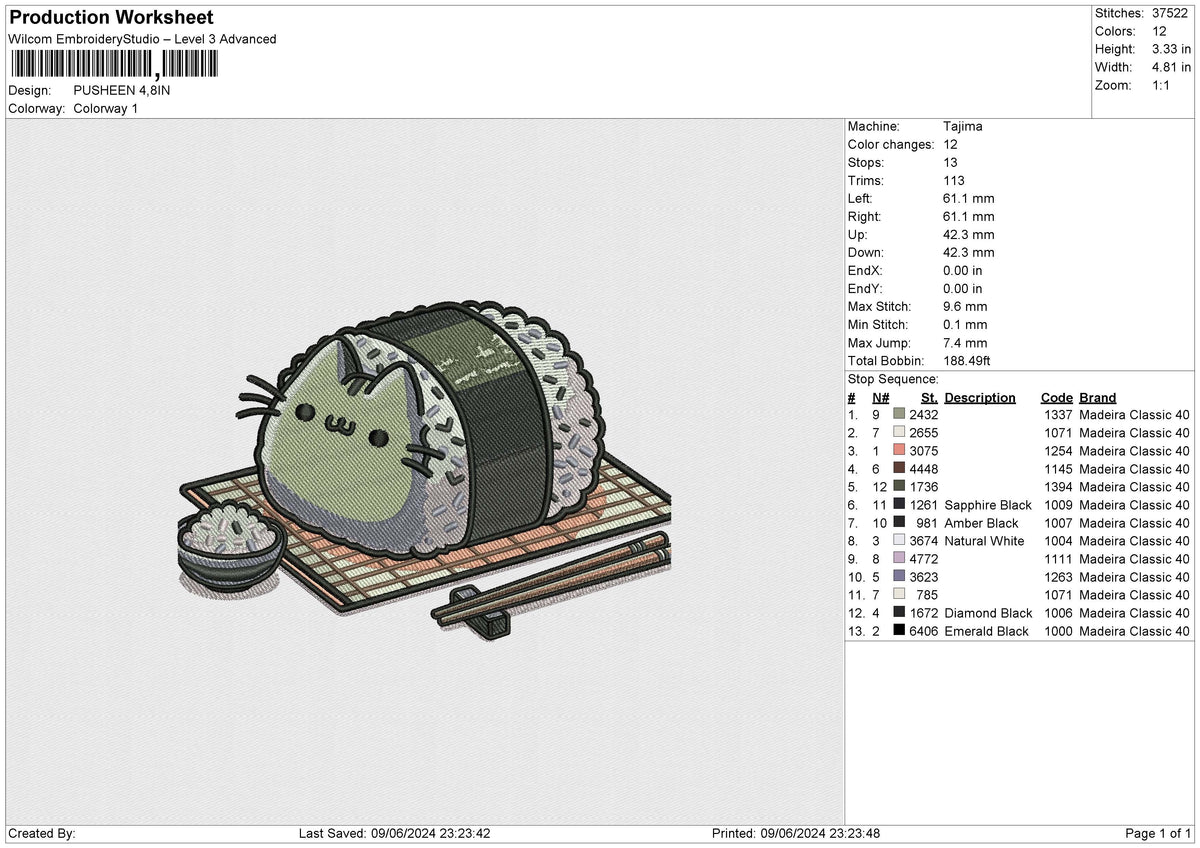Click the Emerald Black color swatch
The width and height of the screenshot is (1200, 848).
coord(899,631)
